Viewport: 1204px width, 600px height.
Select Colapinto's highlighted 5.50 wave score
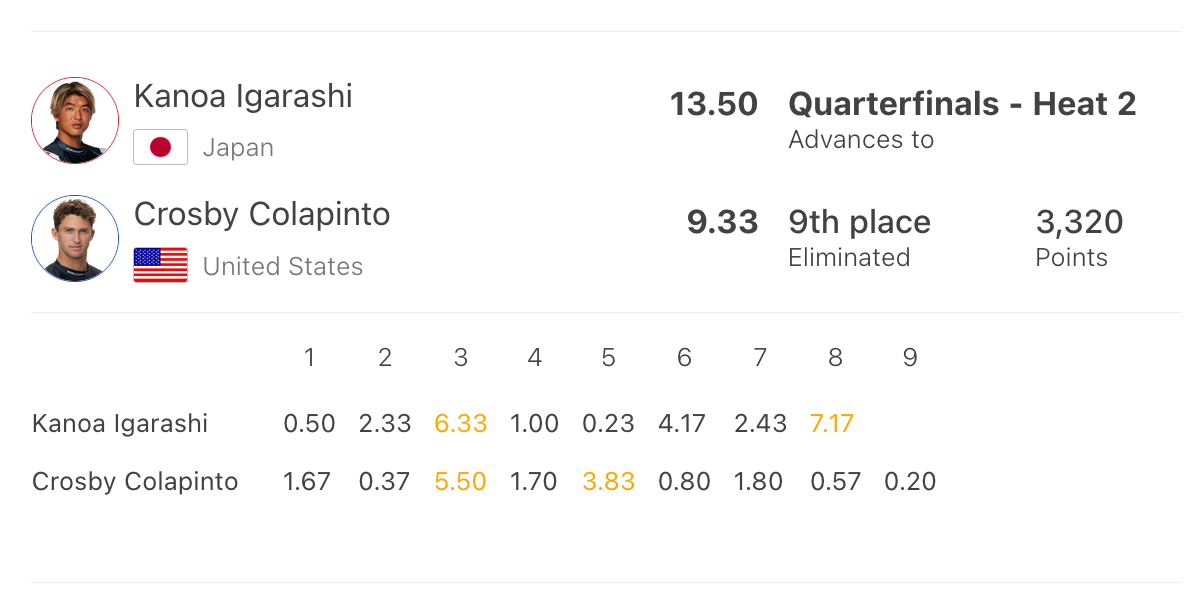pos(461,482)
